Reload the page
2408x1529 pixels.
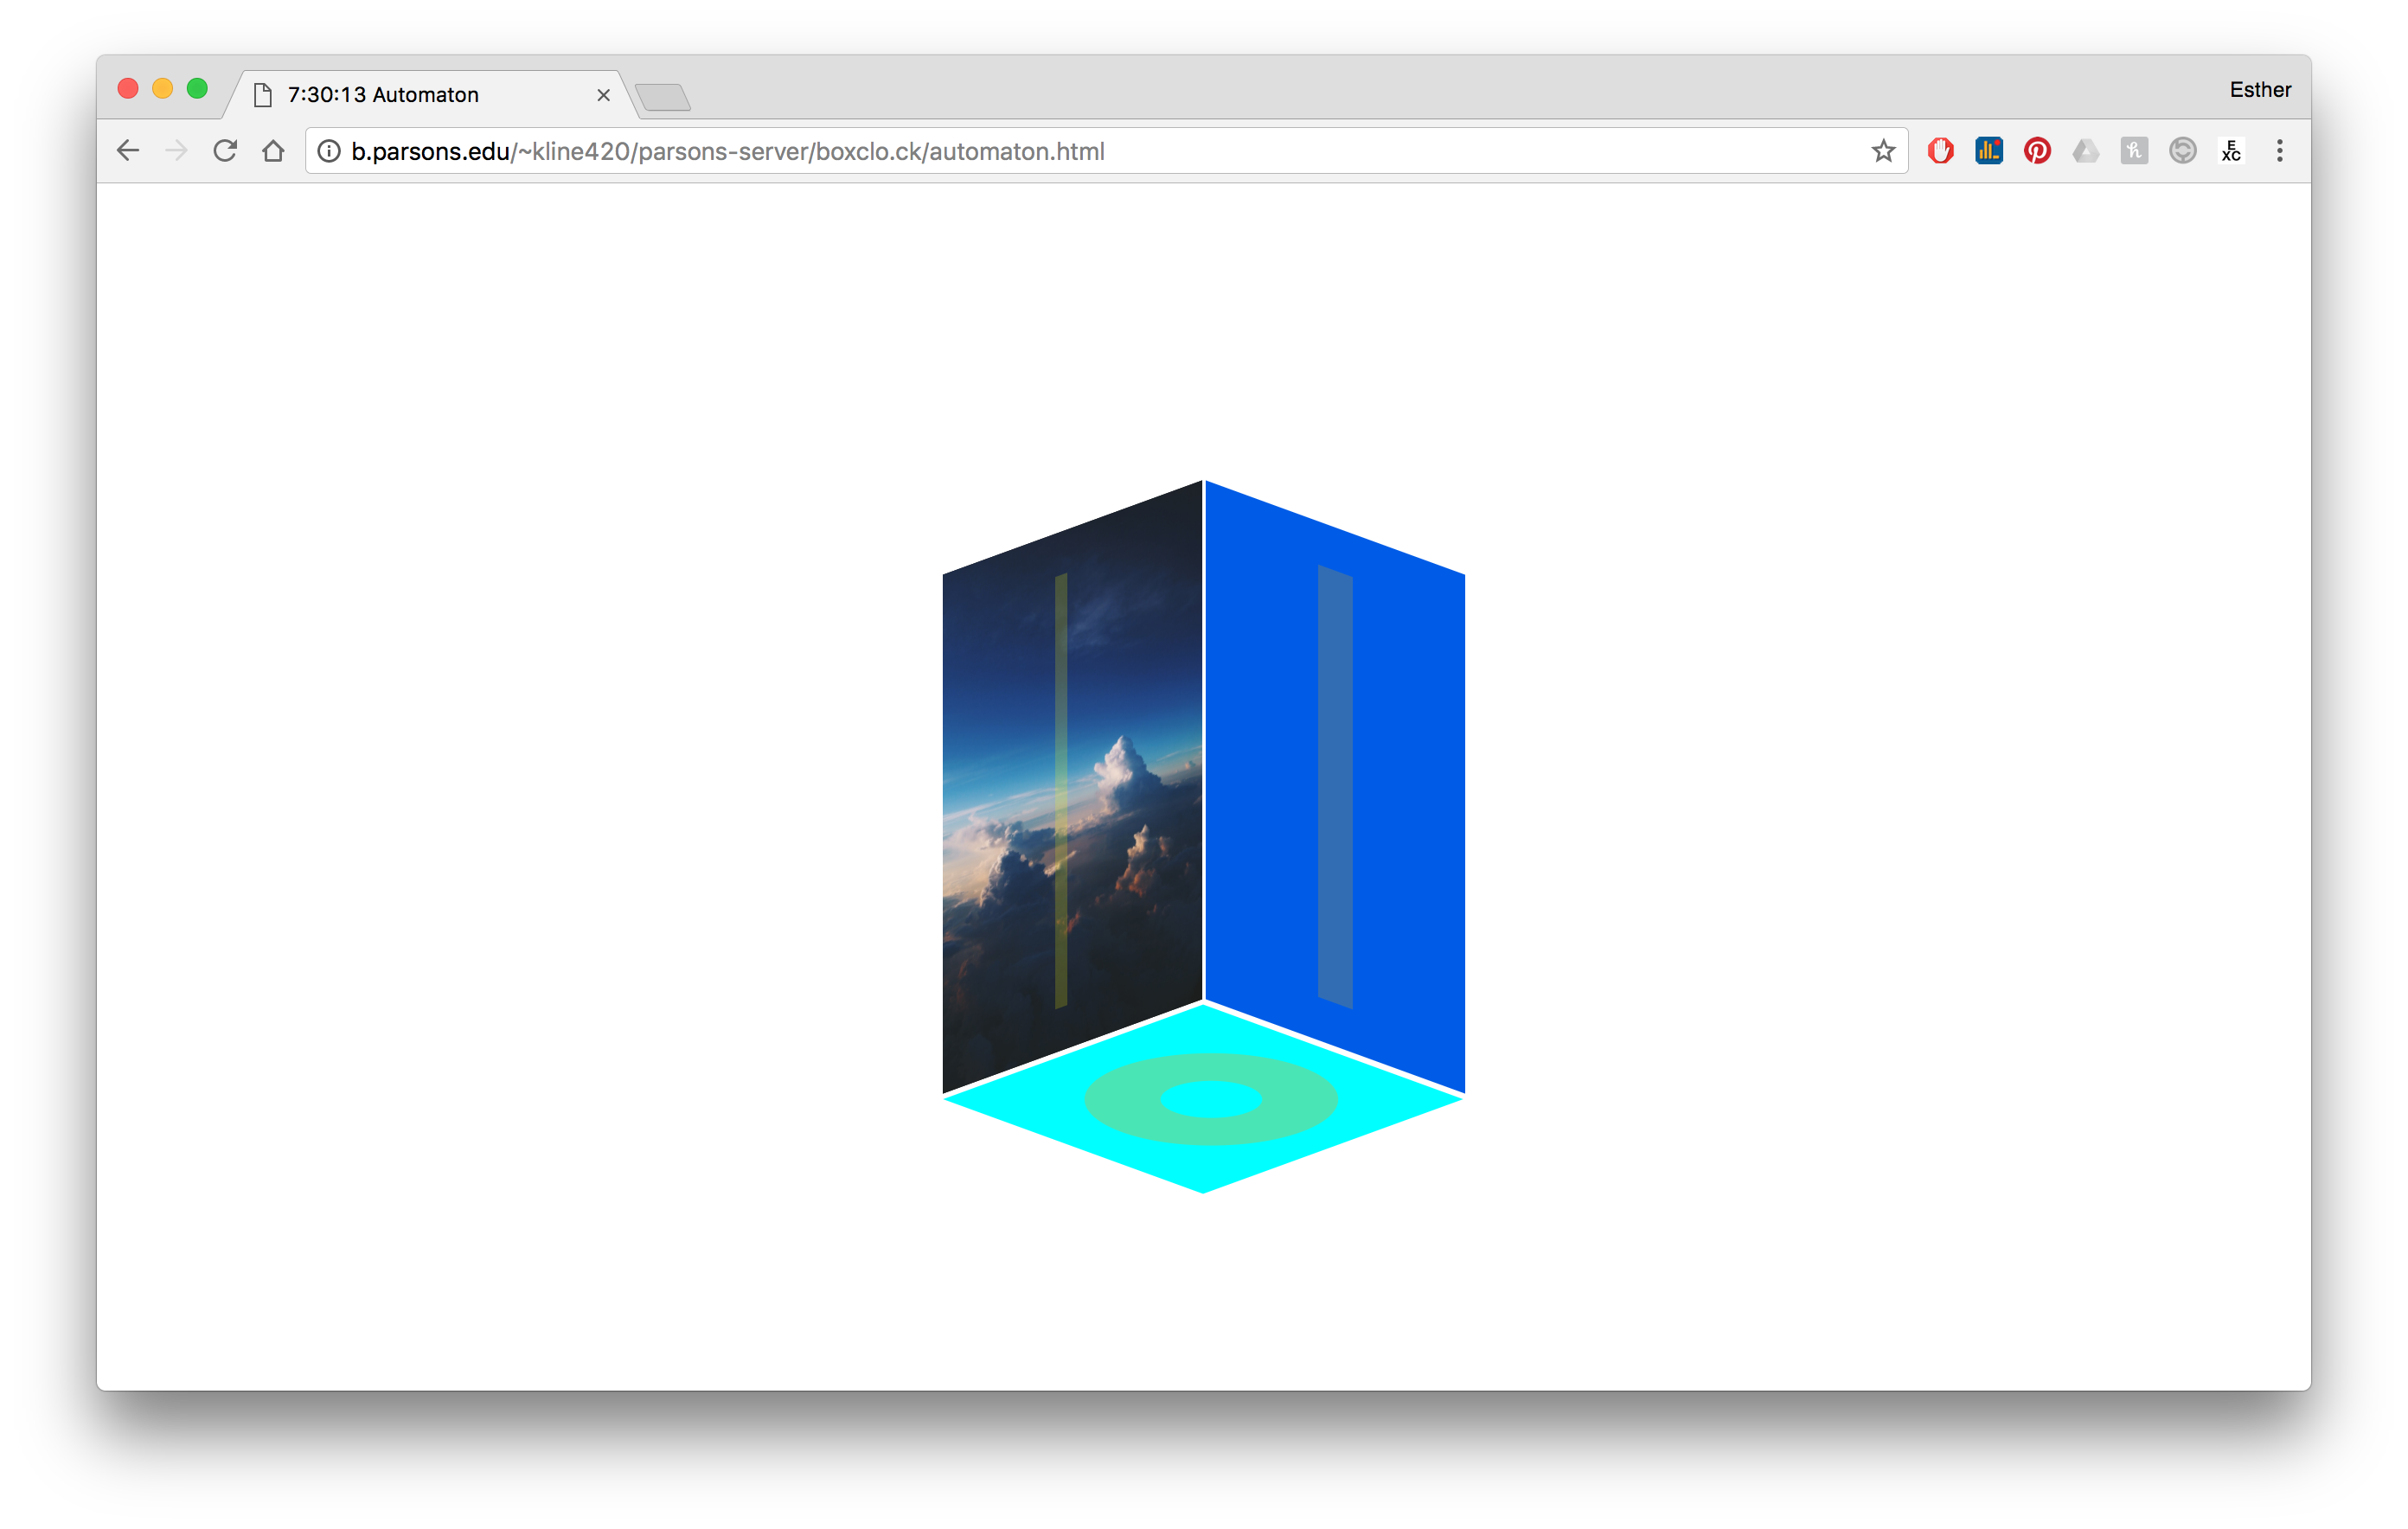click(x=225, y=151)
